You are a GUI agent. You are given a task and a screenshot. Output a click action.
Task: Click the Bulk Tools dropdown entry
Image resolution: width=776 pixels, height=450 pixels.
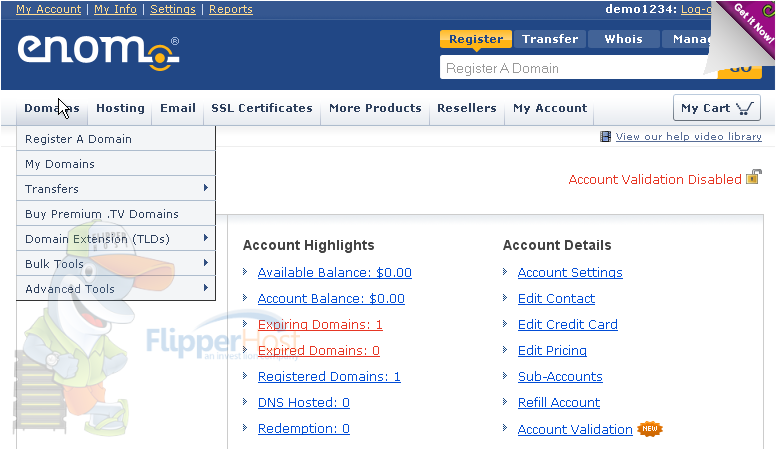pos(116,263)
